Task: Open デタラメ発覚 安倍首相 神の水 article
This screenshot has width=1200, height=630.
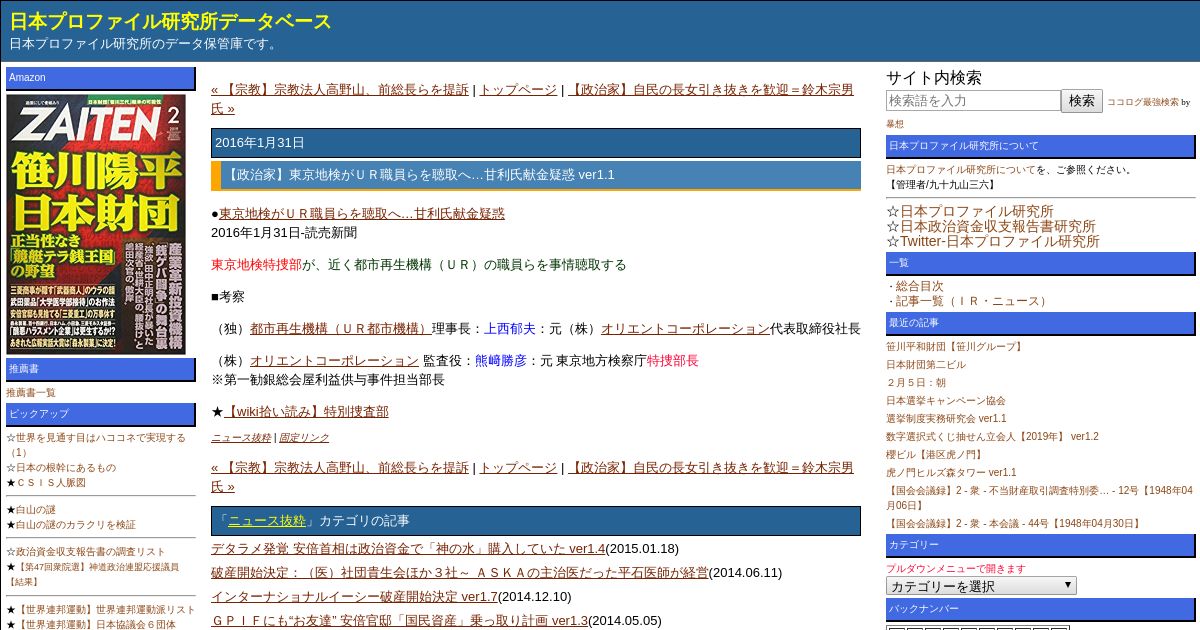Action: coord(408,549)
